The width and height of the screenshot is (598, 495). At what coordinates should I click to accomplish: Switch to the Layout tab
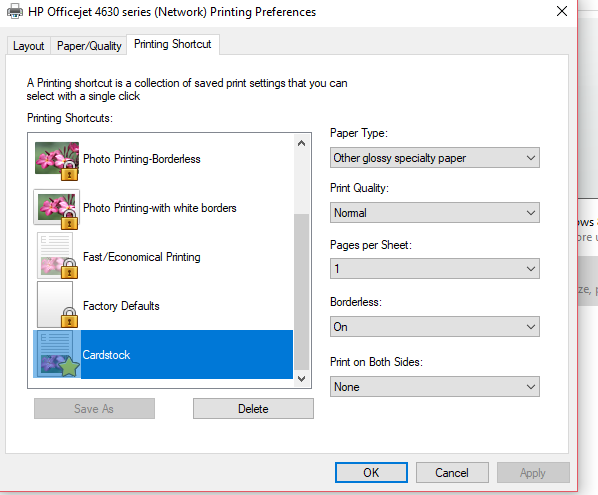[29, 46]
